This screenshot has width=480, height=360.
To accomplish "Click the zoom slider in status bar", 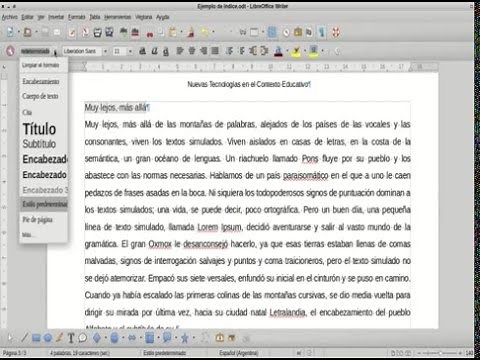I will 440,353.
